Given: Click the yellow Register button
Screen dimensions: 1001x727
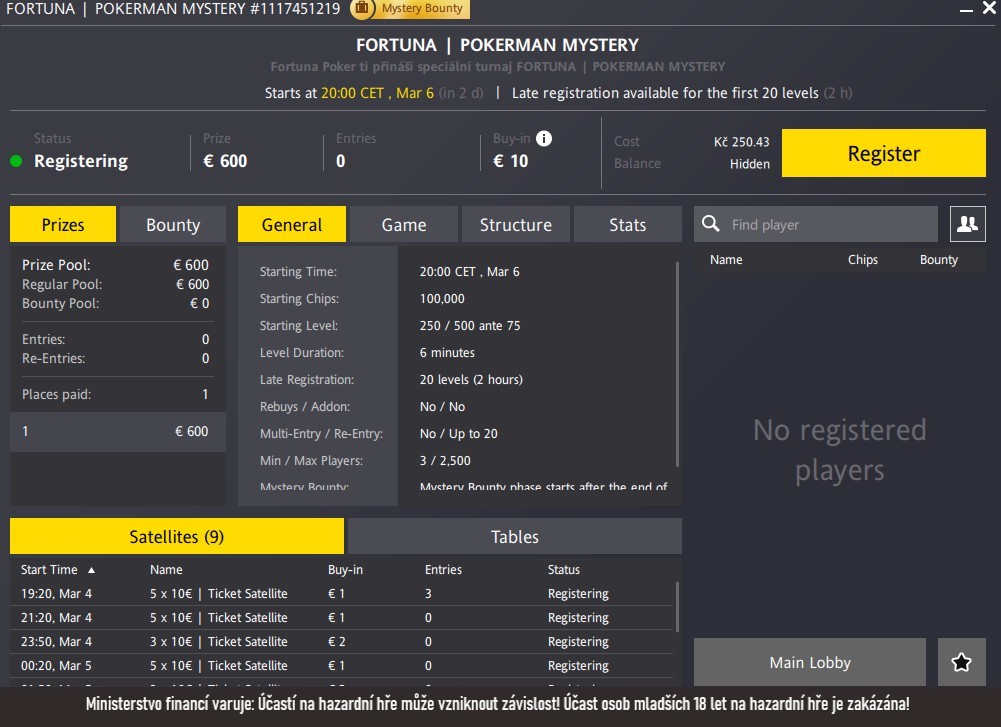Looking at the screenshot, I should tap(884, 153).
